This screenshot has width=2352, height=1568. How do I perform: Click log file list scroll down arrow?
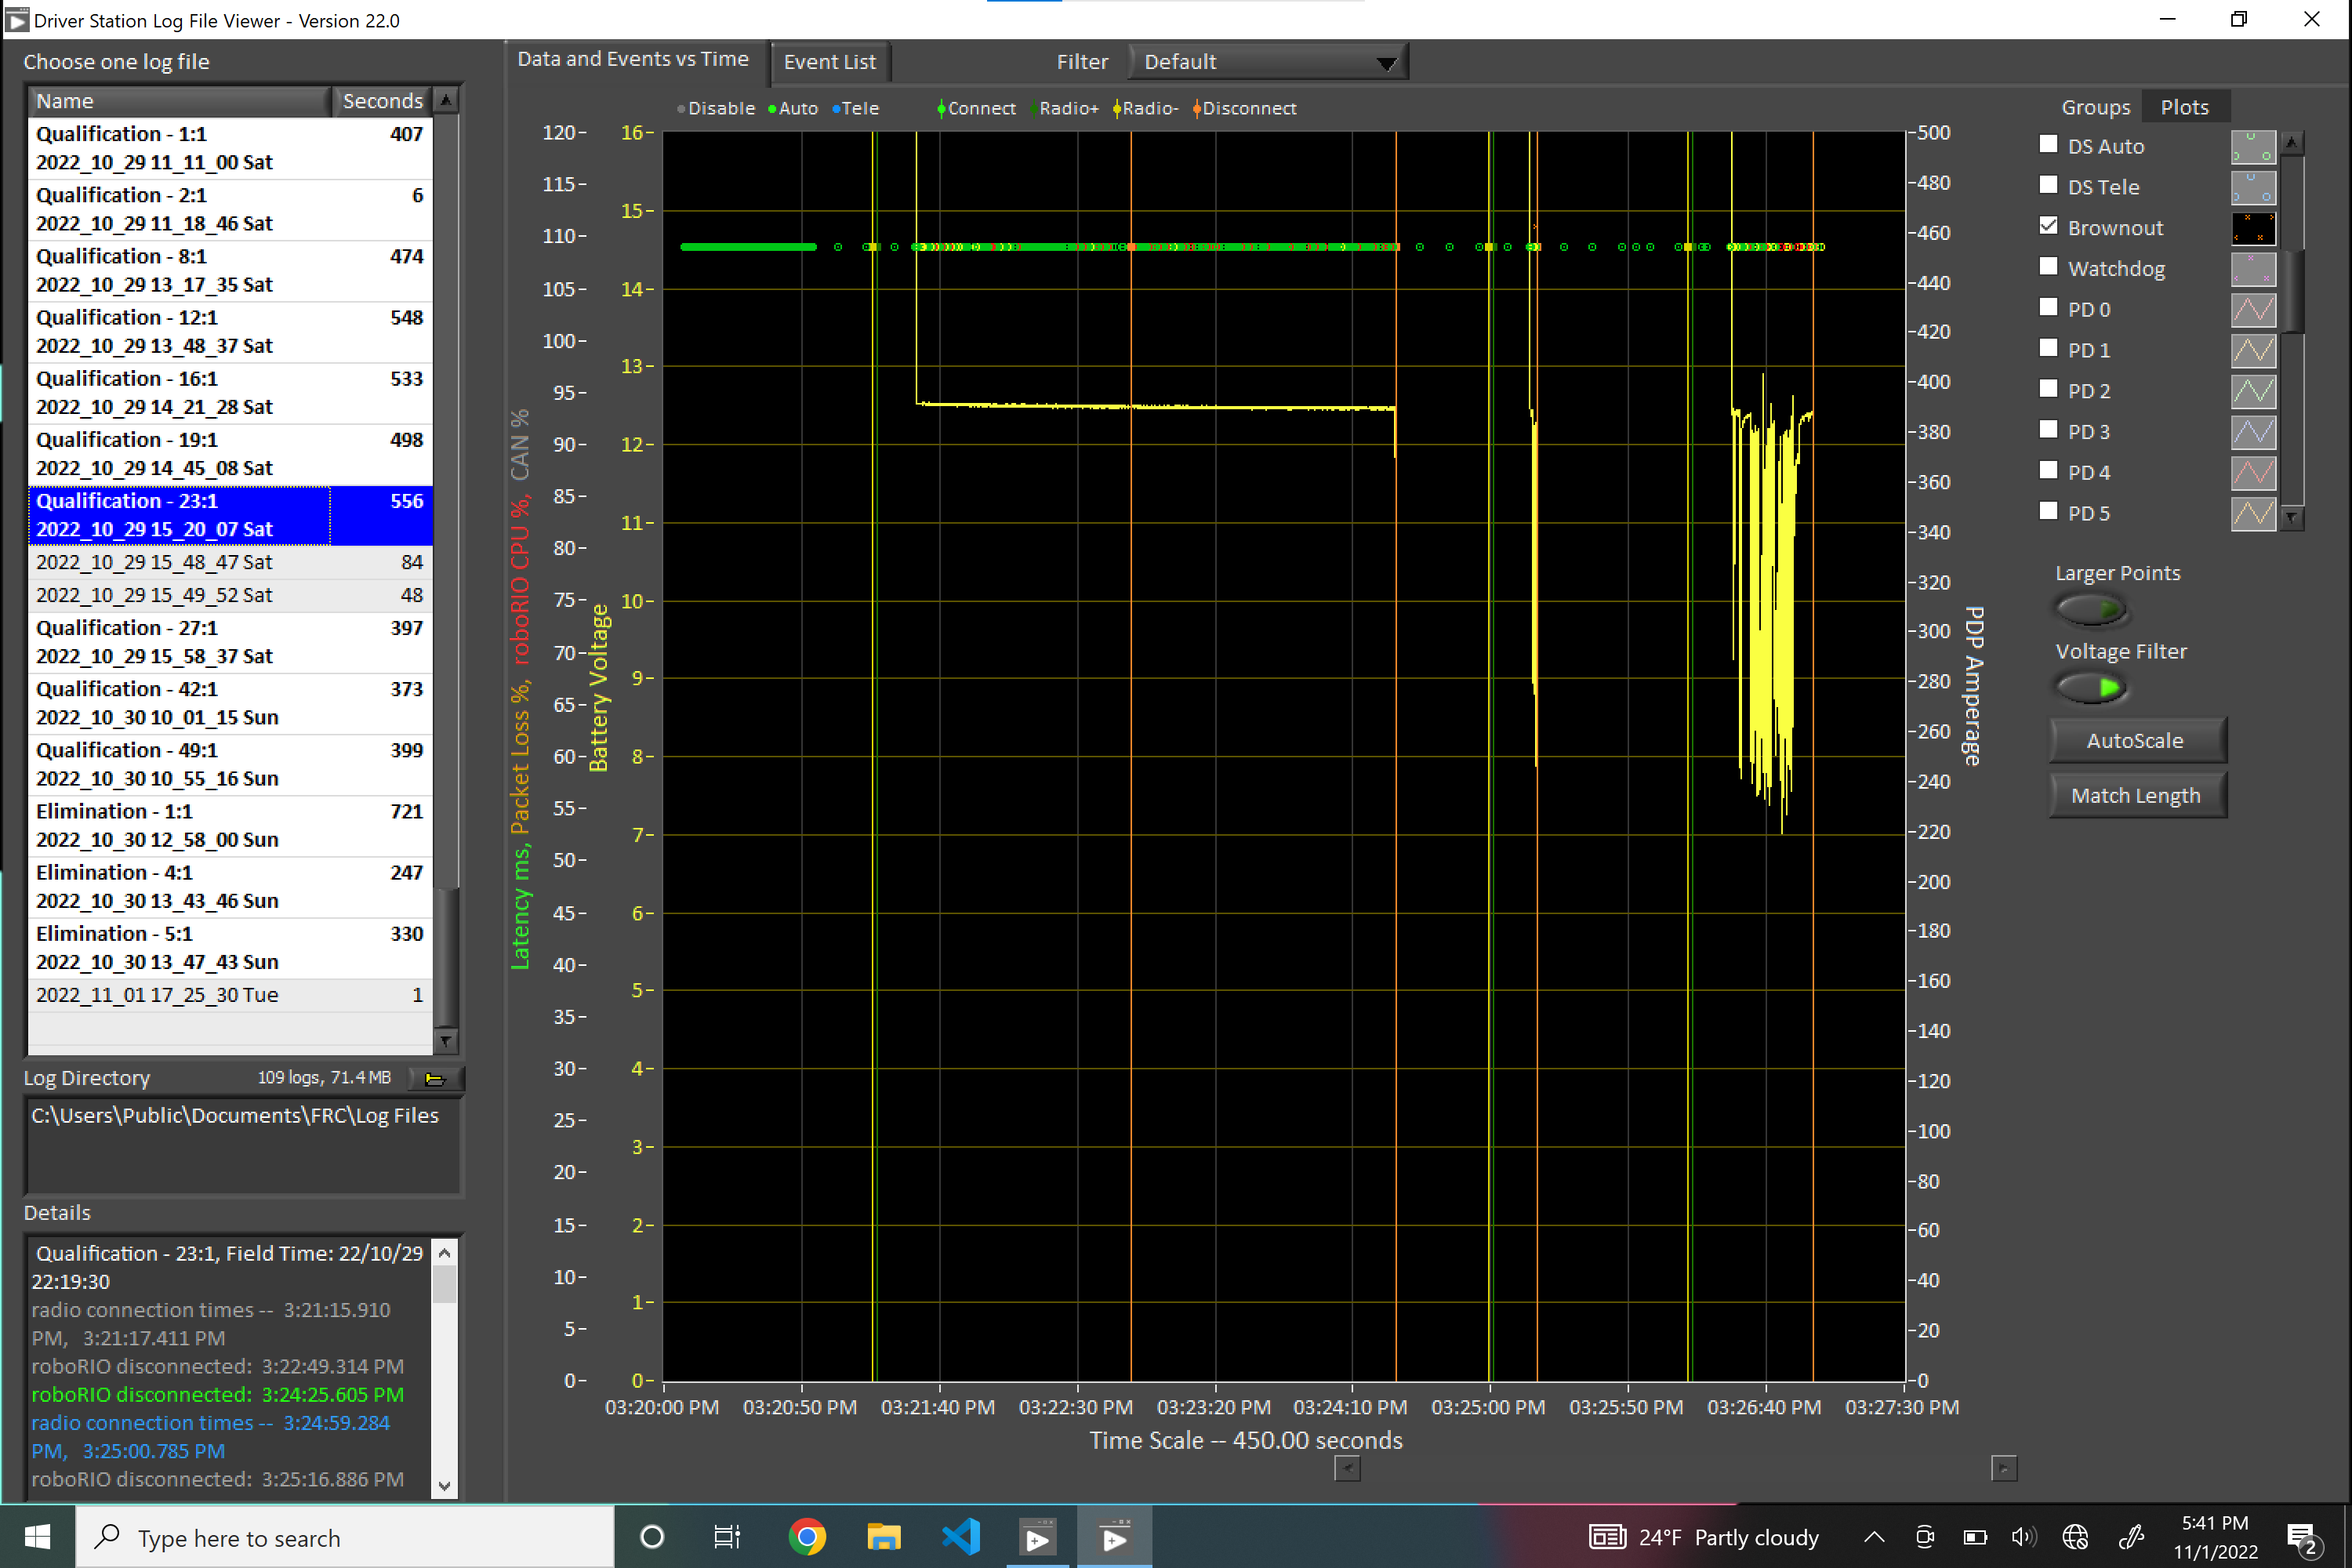click(446, 1041)
